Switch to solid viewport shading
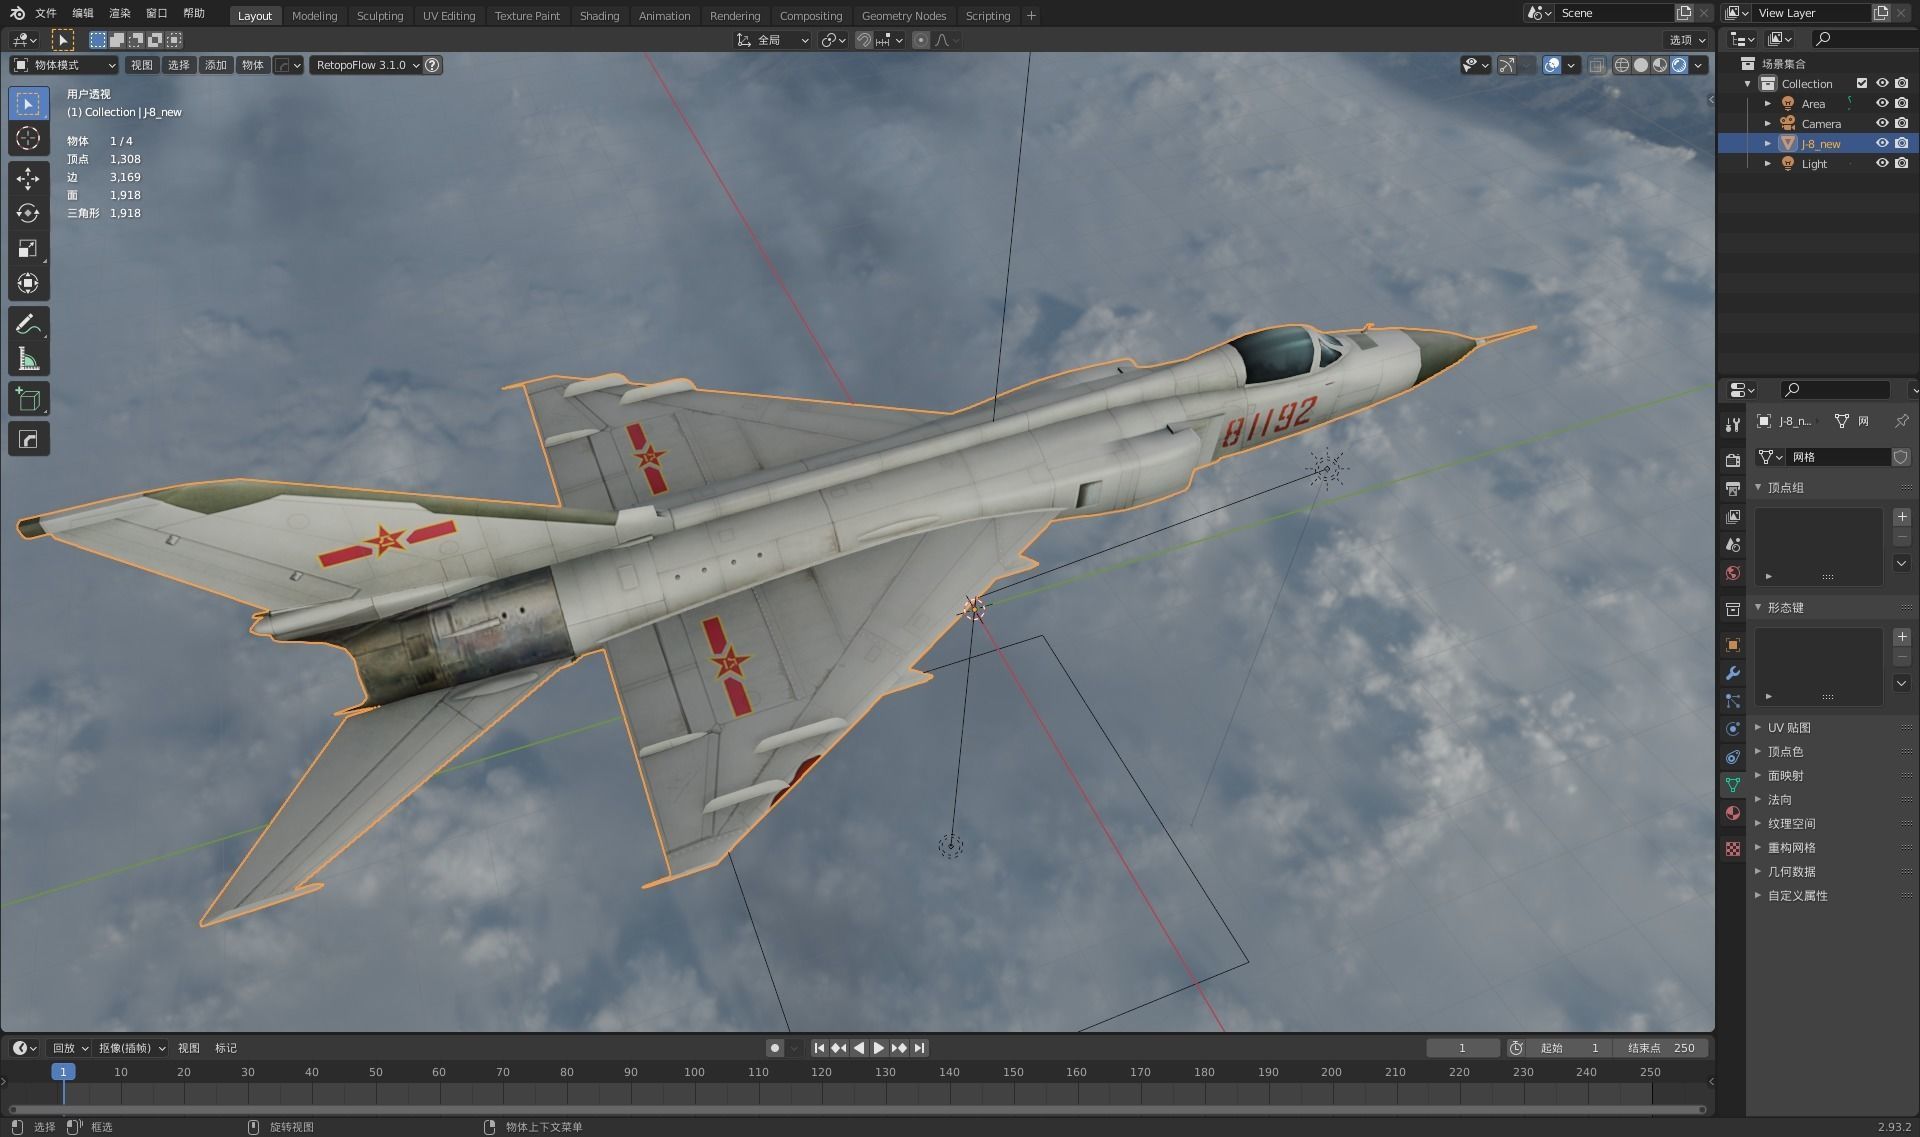 pyautogui.click(x=1641, y=65)
